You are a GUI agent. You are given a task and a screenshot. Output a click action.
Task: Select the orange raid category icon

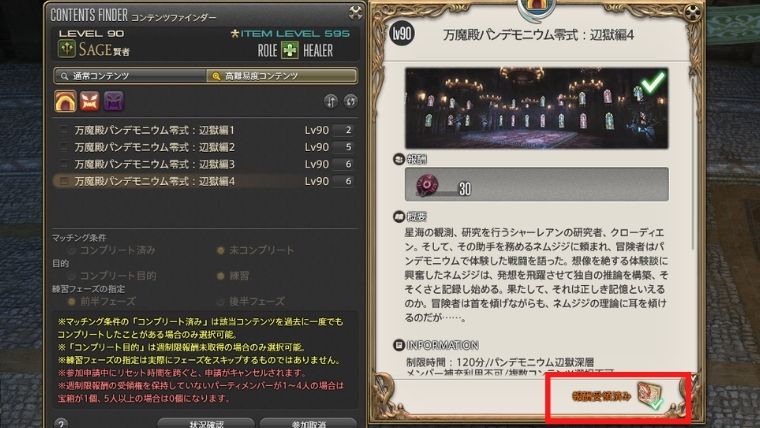tap(65, 101)
